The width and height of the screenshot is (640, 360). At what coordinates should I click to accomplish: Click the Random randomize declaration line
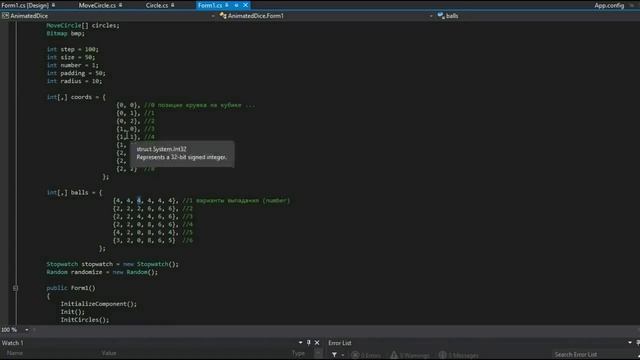[x=102, y=272]
